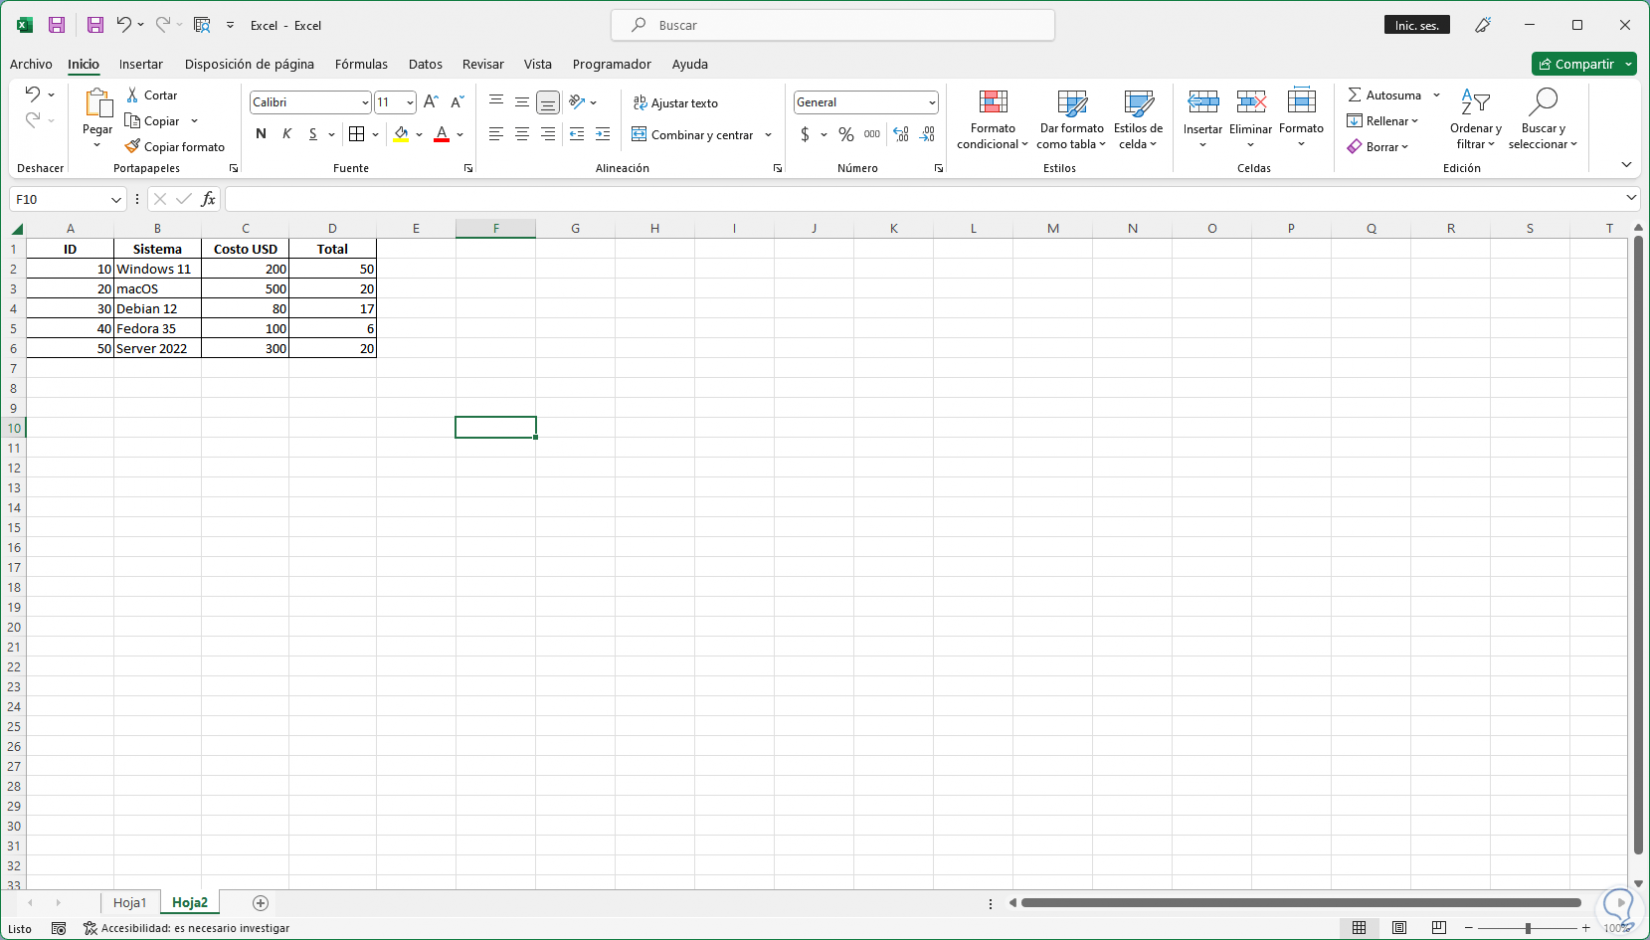Cut selection using Cortar
The width and height of the screenshot is (1650, 940).
(152, 95)
